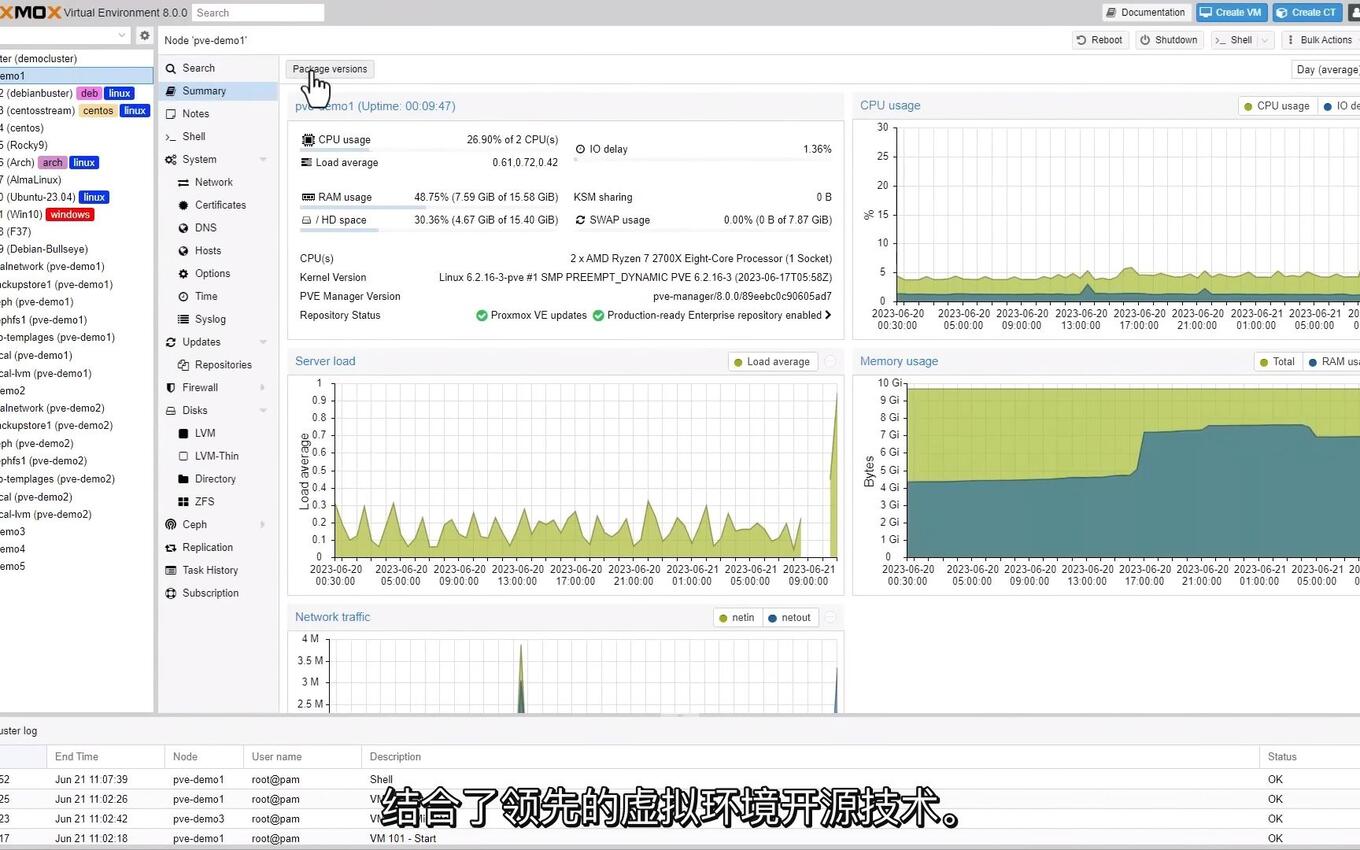Click the DNS globe icon
This screenshot has height=850, width=1360.
pyautogui.click(x=184, y=228)
